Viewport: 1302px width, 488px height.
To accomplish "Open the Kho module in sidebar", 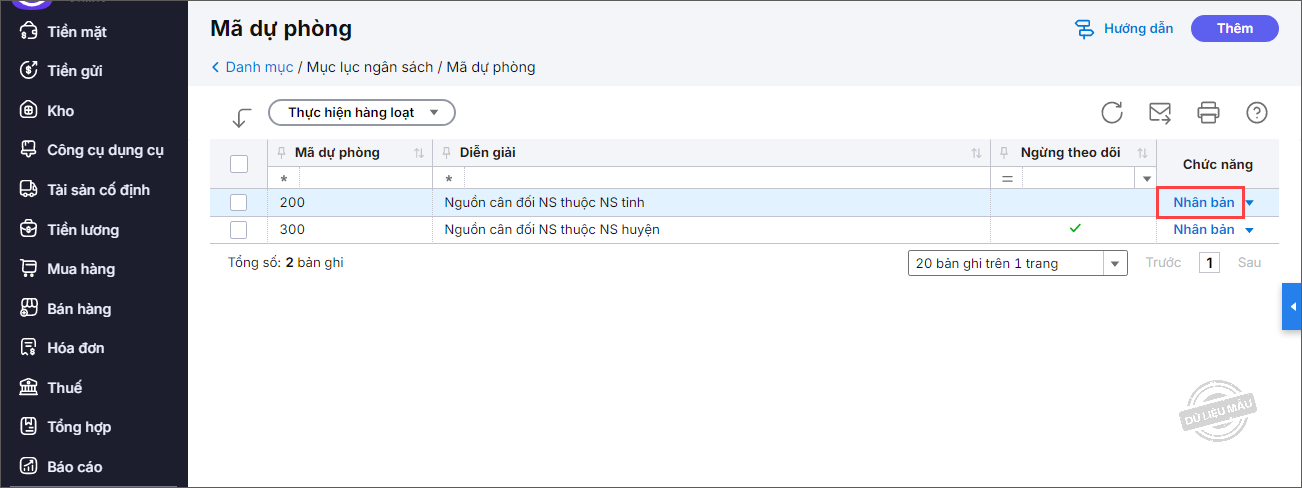I will click(60, 111).
